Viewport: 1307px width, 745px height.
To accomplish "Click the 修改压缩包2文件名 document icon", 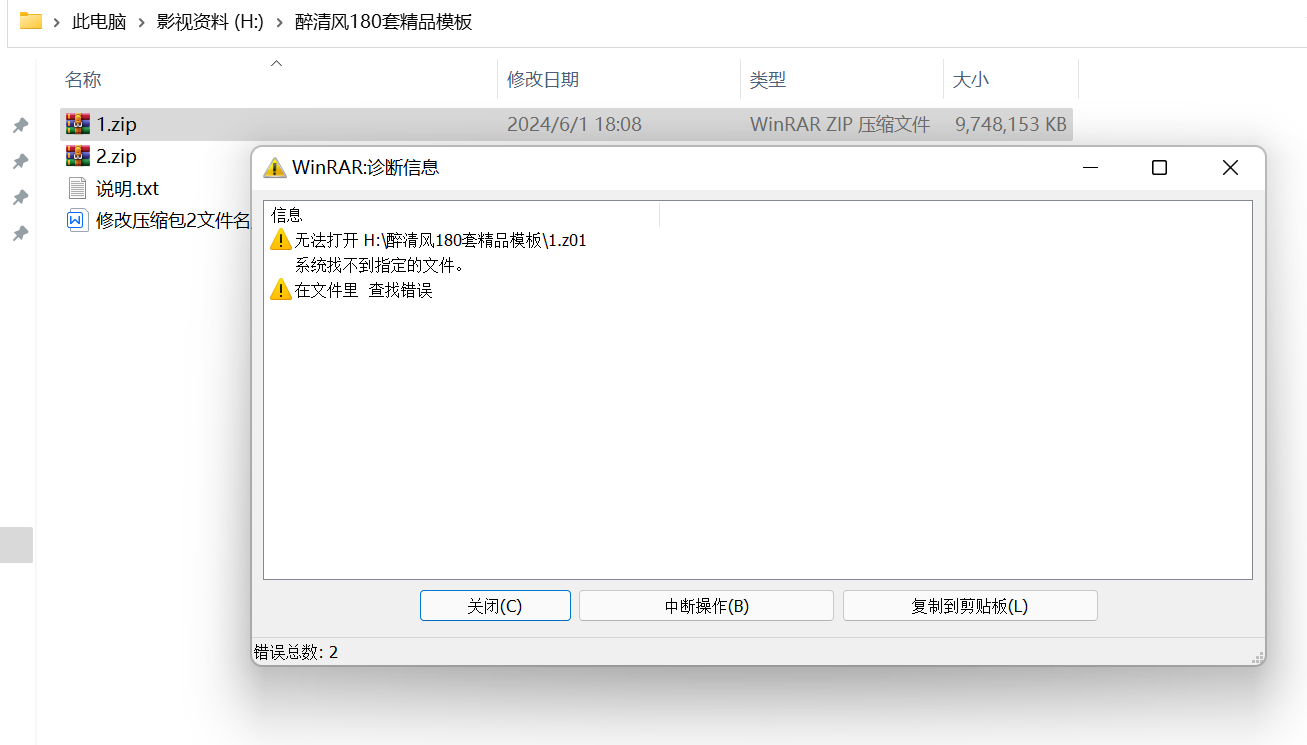I will 78,220.
